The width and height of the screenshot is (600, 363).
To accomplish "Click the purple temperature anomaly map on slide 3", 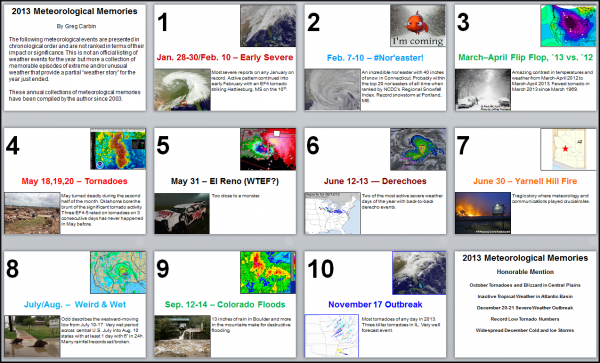I will tap(568, 26).
